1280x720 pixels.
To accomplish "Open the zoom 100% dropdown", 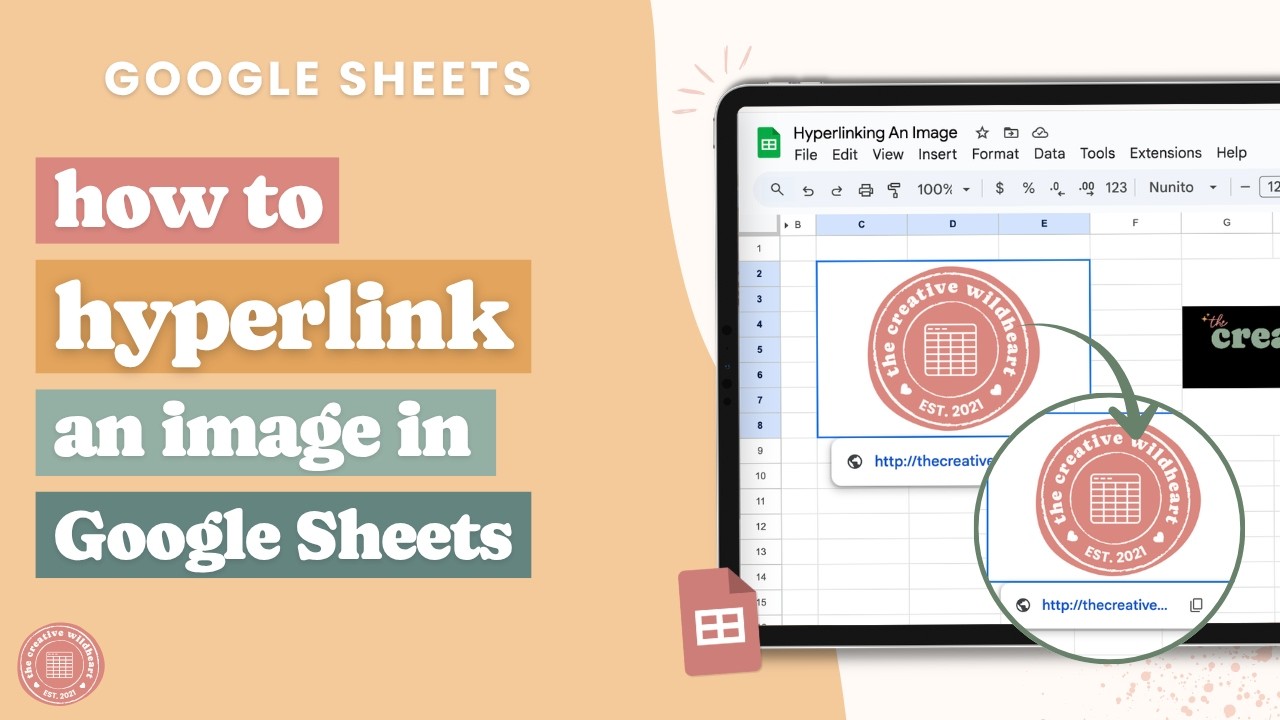I will click(x=944, y=189).
